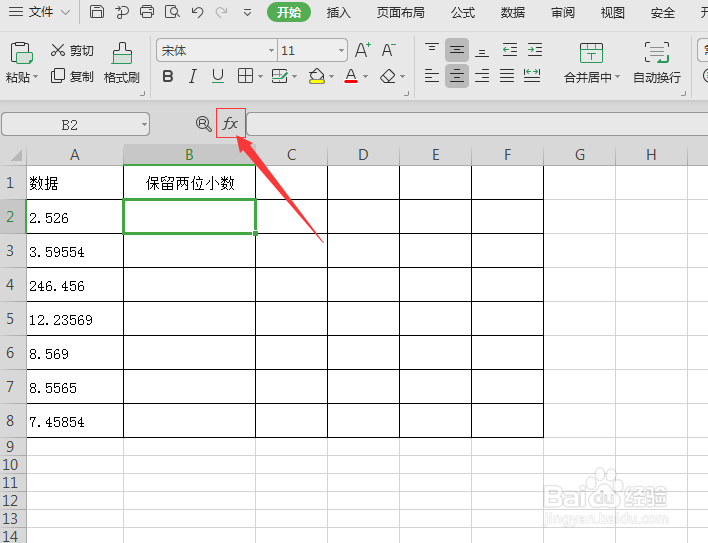Click the fill color bucket icon
The image size is (708, 543).
[317, 76]
